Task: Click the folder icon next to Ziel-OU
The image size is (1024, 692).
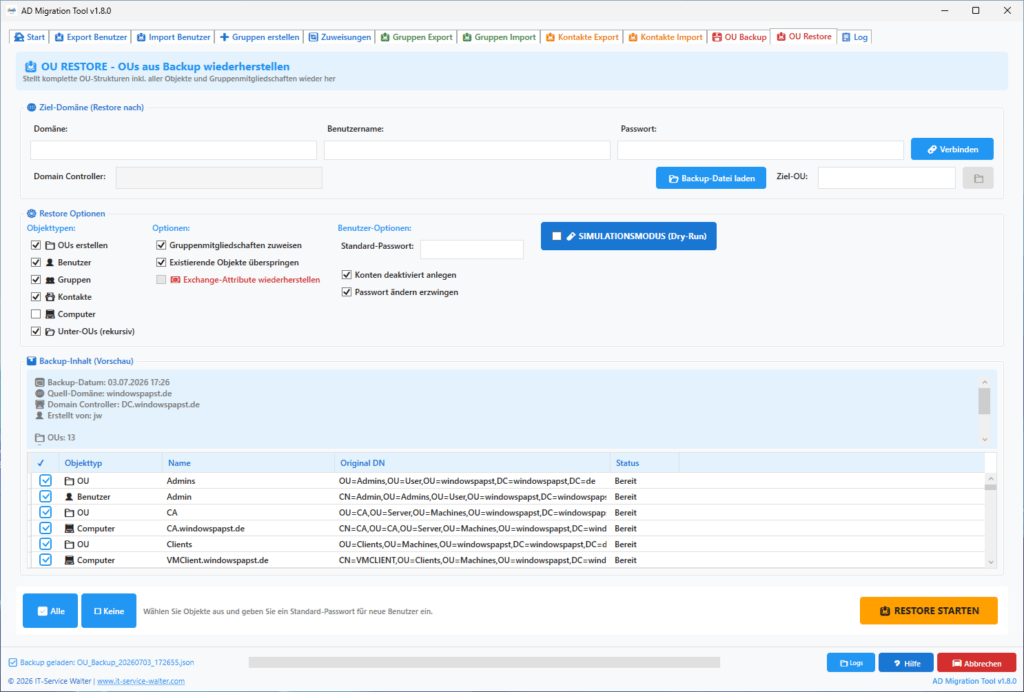Action: 978,178
